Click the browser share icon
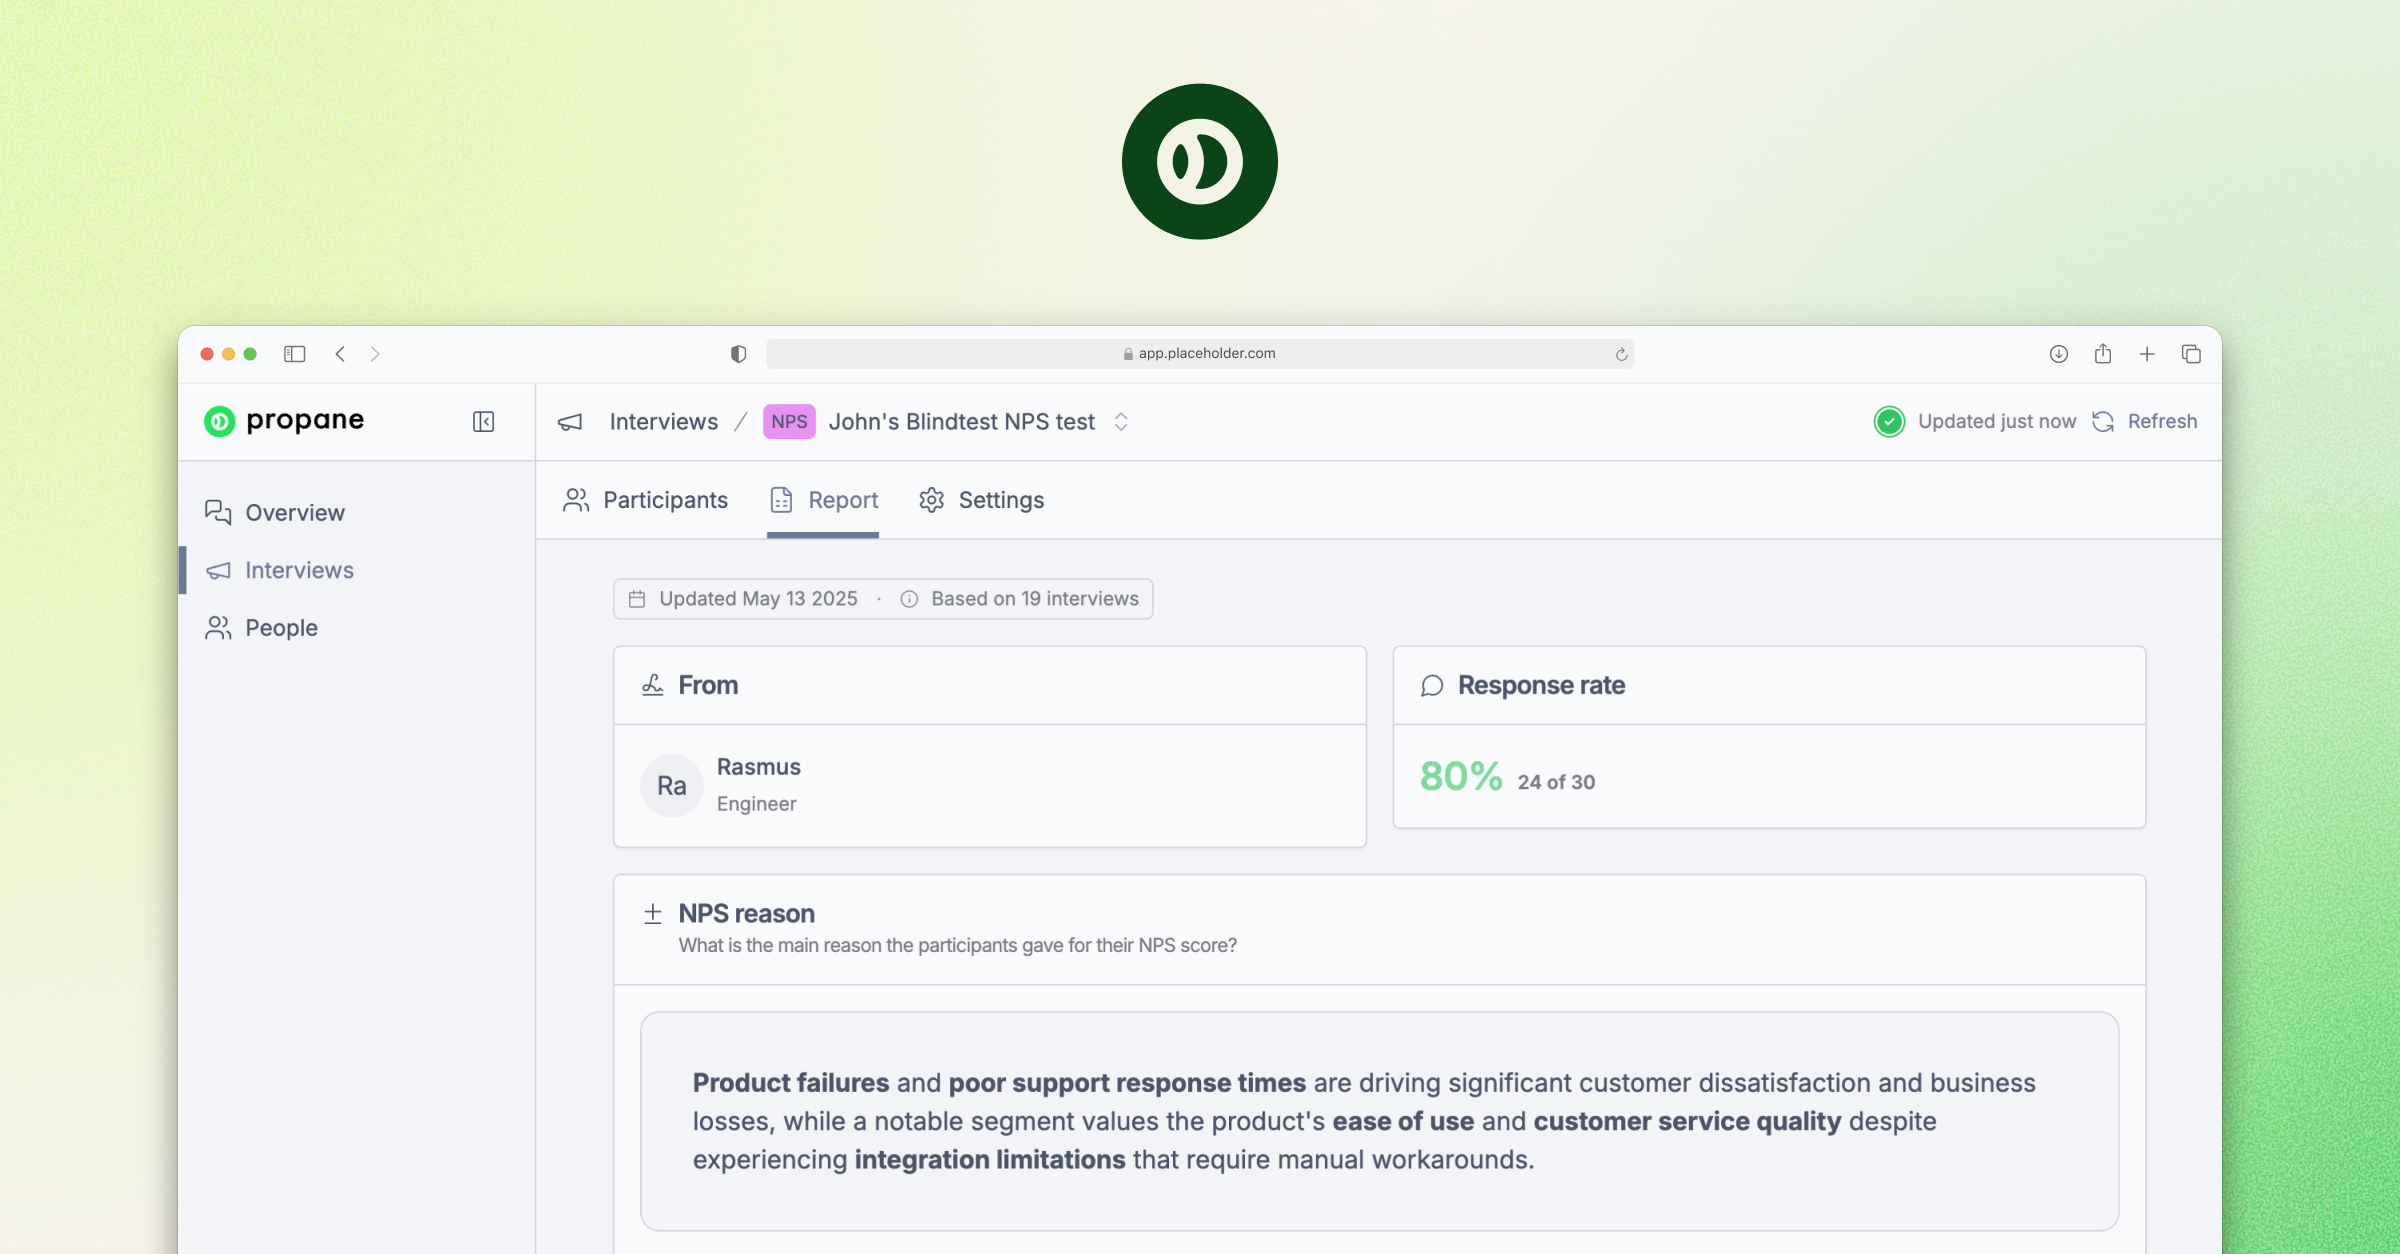The width and height of the screenshot is (2400, 1254). coord(2103,354)
